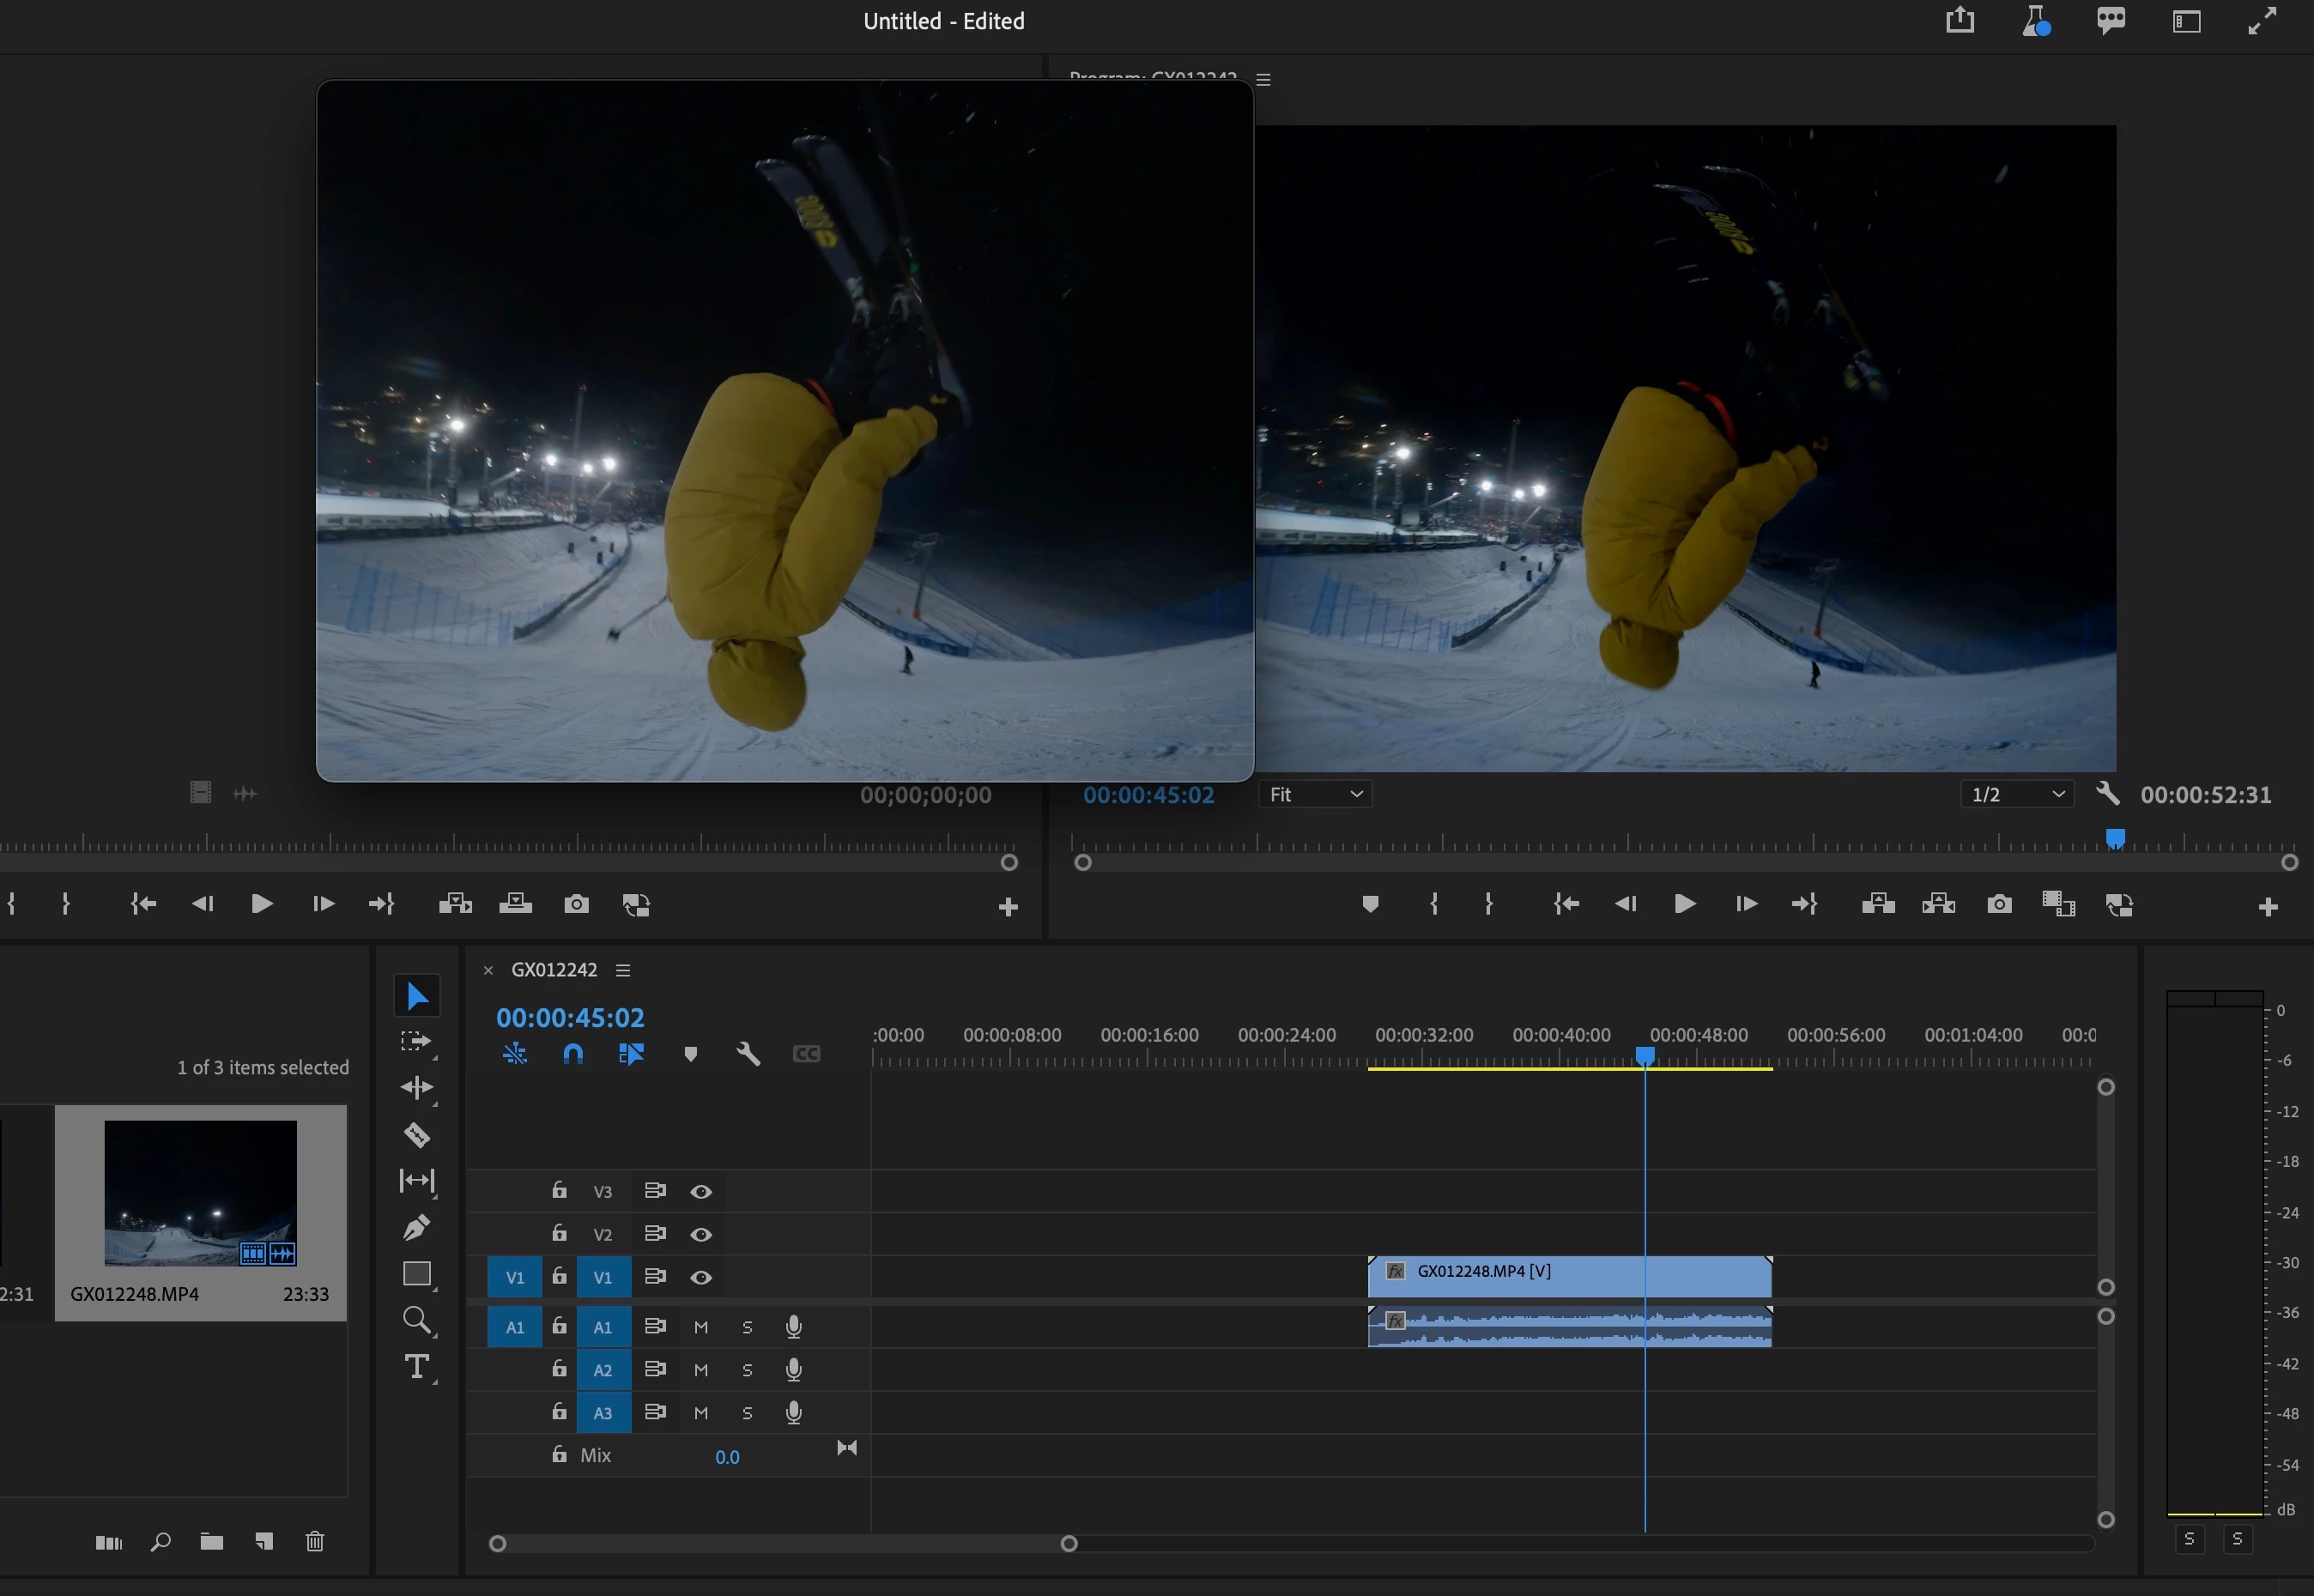Screen dimensions: 2314x1596
Task: Play the Program monitor sequence
Action: (x=1684, y=904)
